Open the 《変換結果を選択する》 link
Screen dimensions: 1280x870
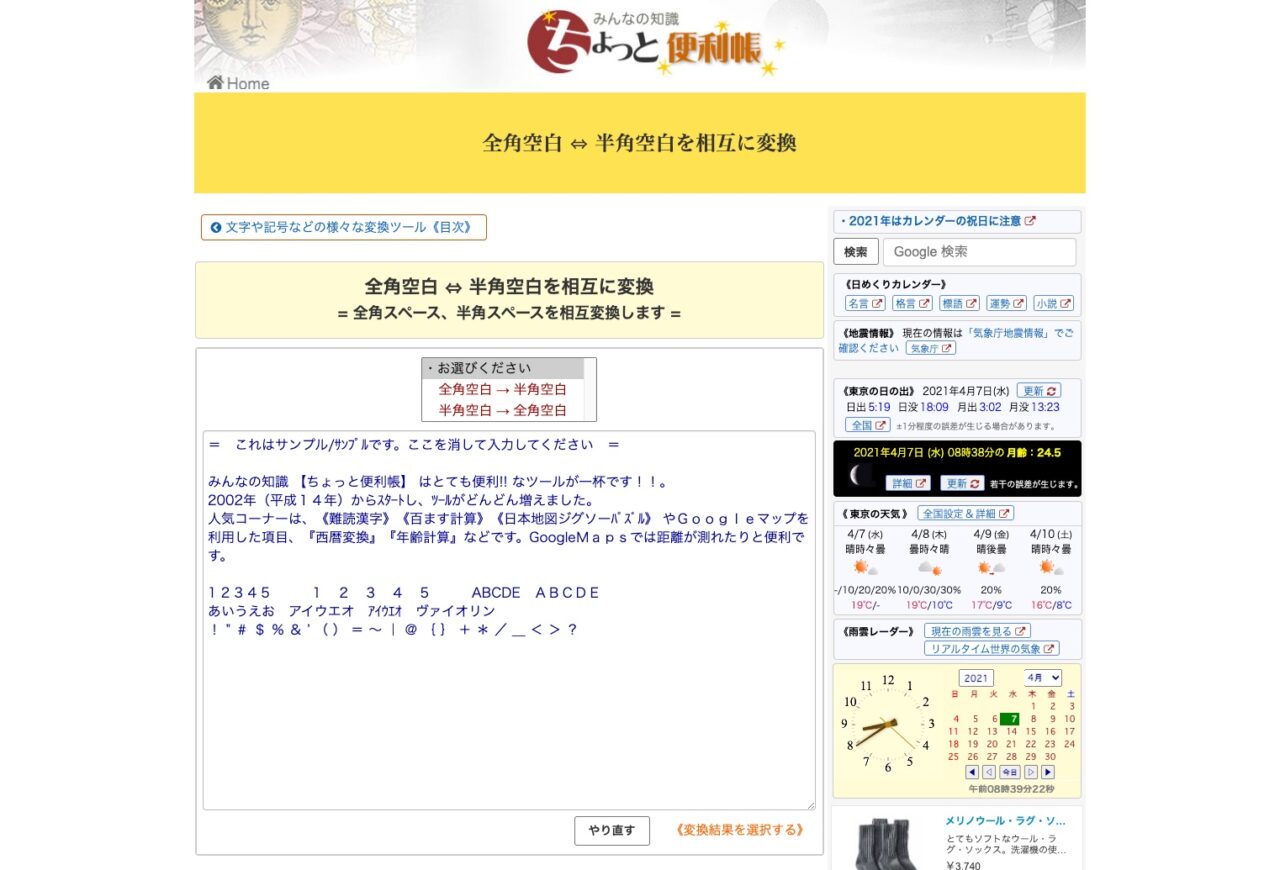click(x=739, y=831)
